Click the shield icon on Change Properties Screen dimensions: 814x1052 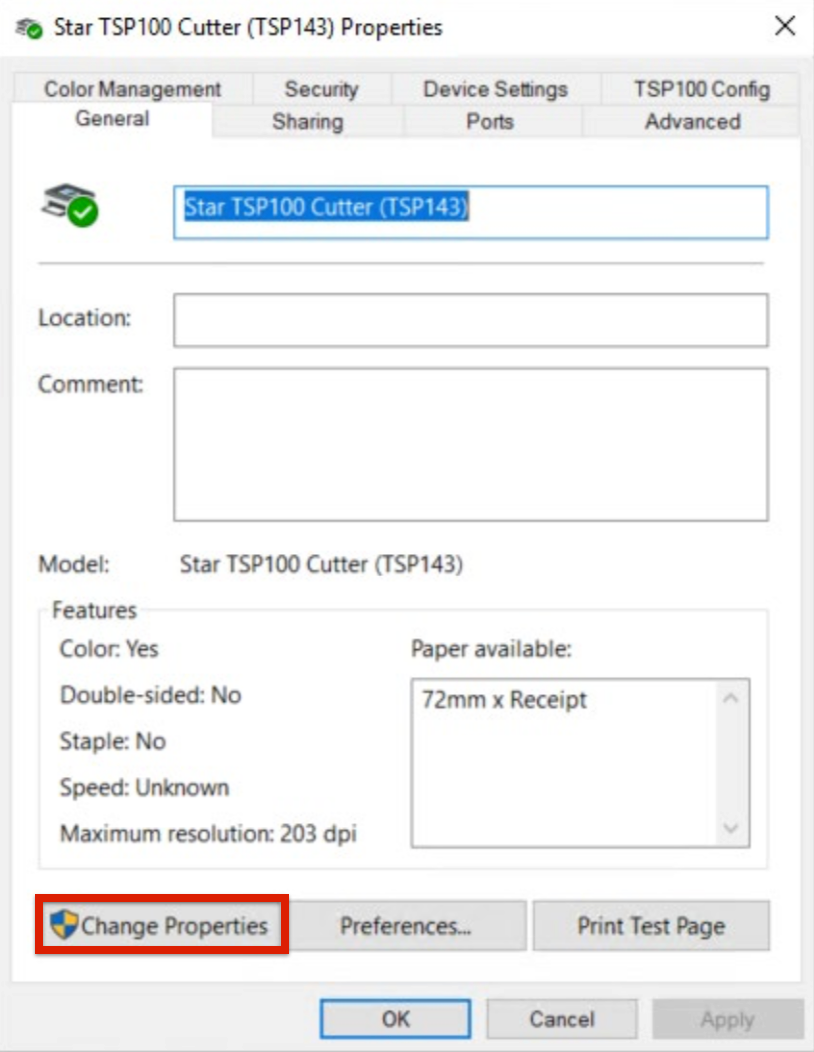point(64,925)
